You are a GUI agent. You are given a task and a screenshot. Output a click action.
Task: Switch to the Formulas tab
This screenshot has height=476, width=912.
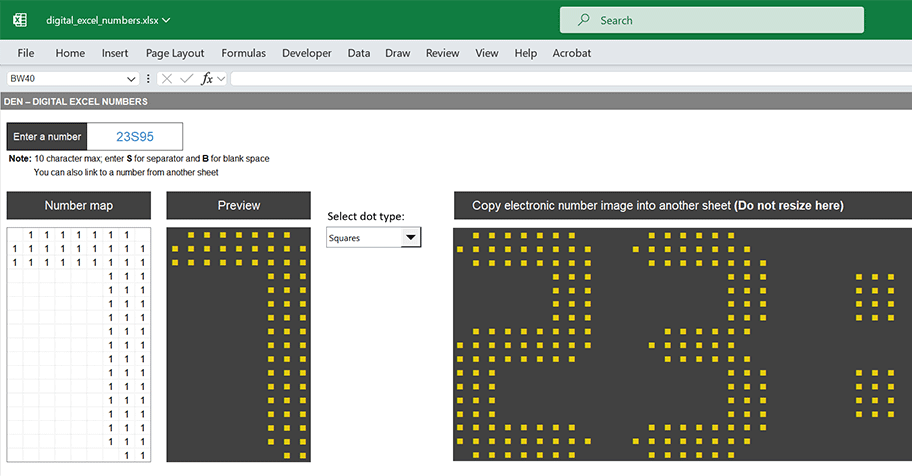pos(243,53)
